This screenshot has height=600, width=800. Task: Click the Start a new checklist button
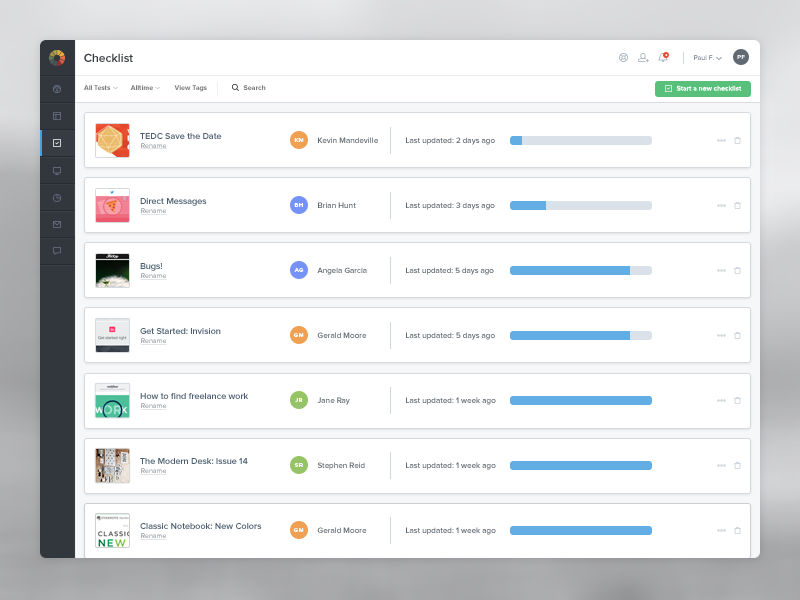[x=702, y=89]
